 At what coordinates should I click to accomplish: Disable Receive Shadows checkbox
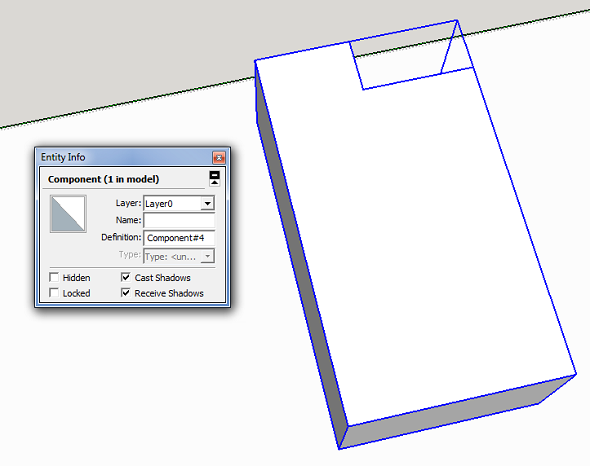[126, 292]
